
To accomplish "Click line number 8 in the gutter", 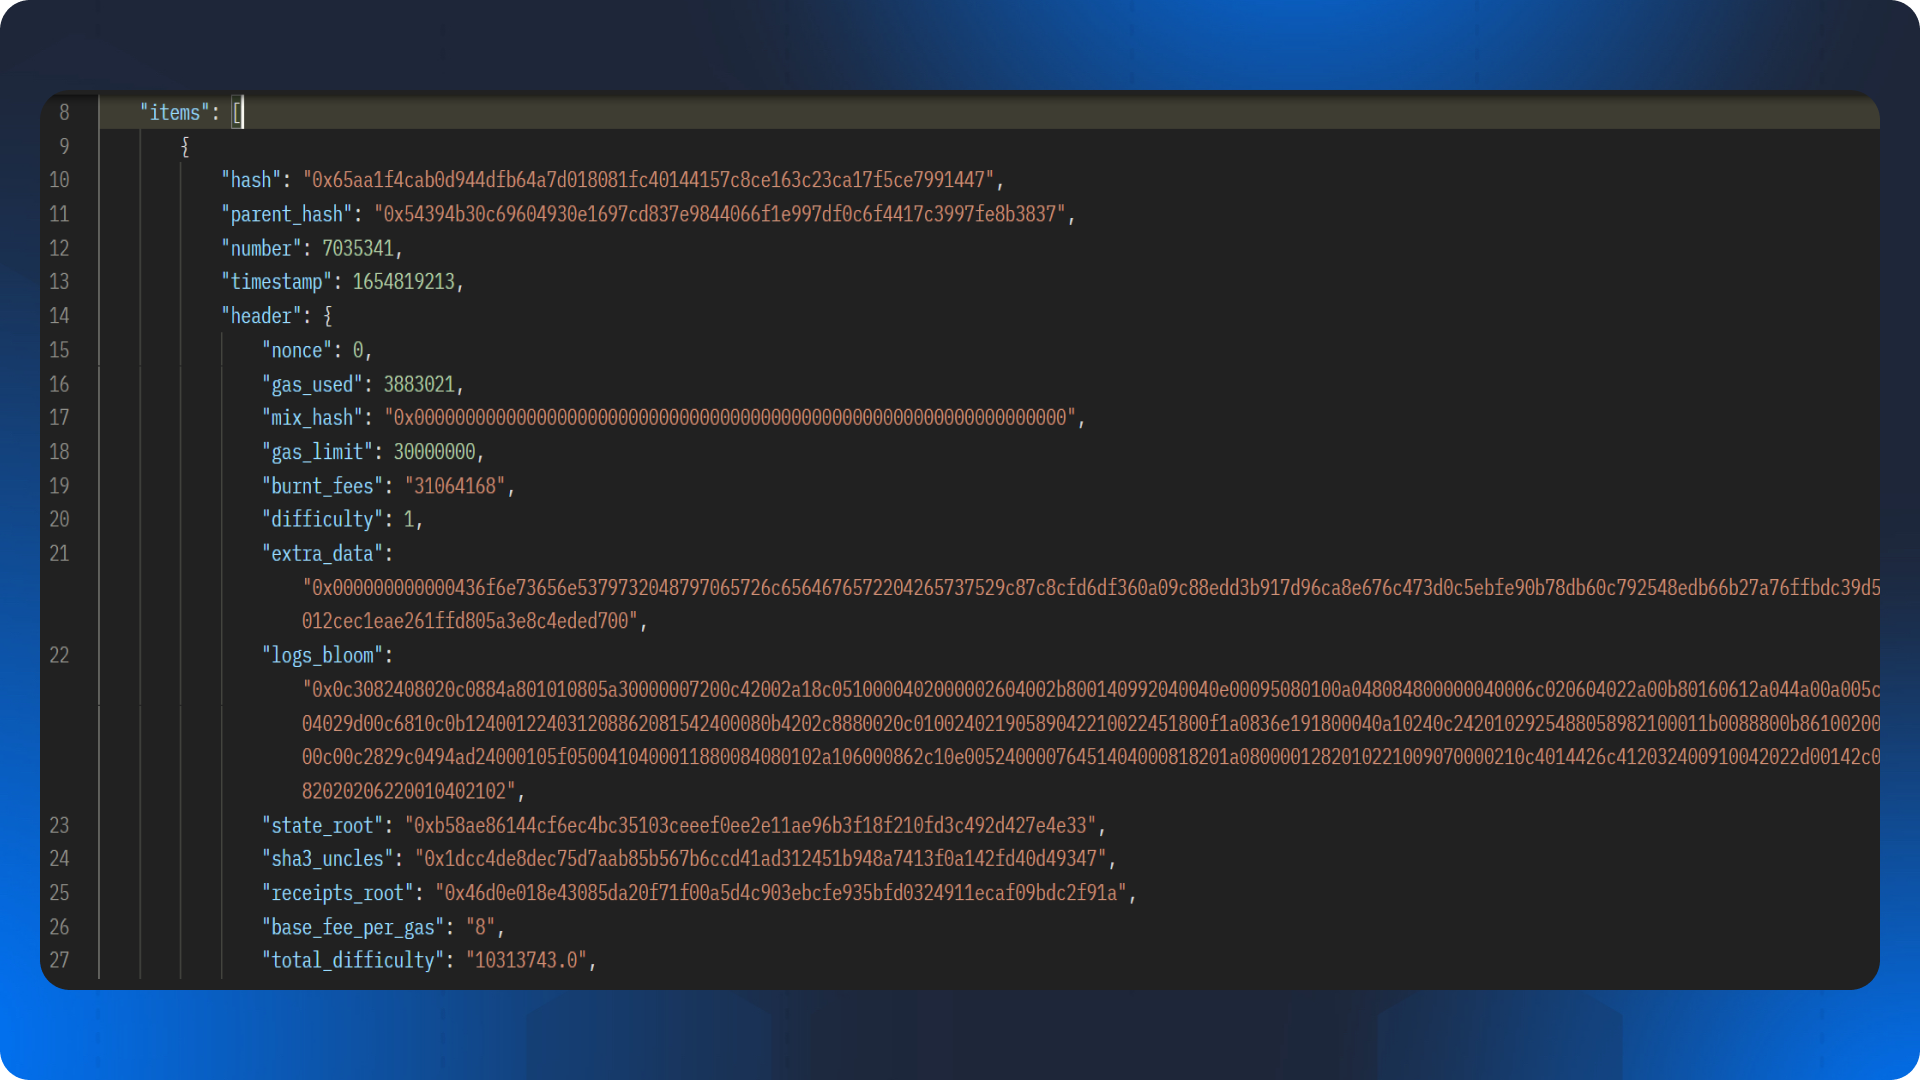I will click(64, 113).
